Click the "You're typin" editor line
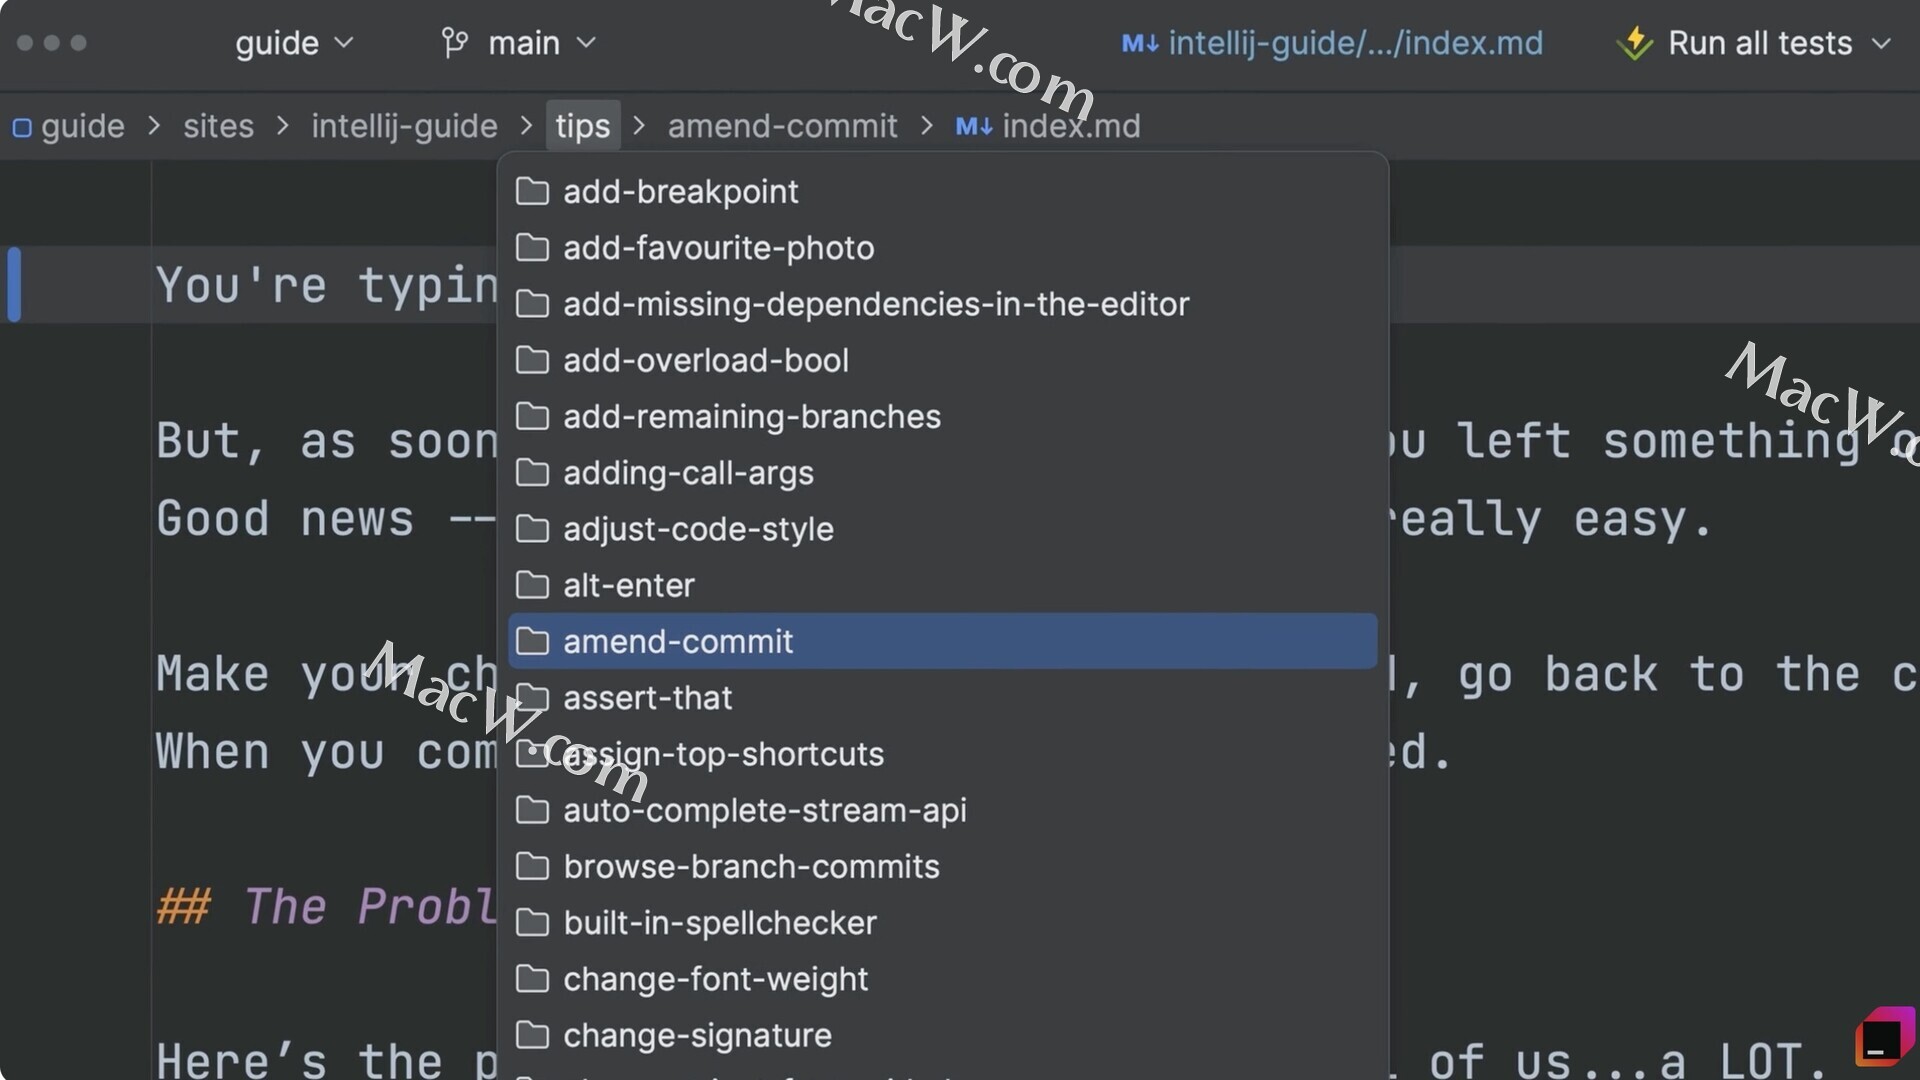The width and height of the screenshot is (1920, 1080). pyautogui.click(x=326, y=285)
